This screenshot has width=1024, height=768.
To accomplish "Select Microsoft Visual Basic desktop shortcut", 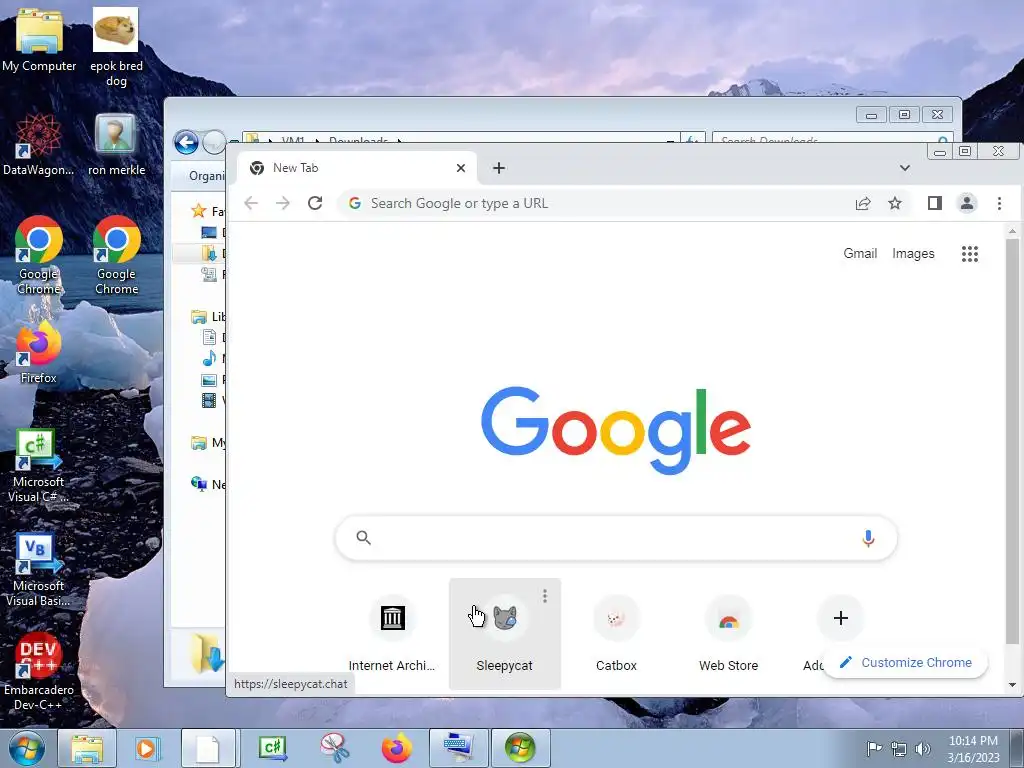I will pyautogui.click(x=39, y=569).
